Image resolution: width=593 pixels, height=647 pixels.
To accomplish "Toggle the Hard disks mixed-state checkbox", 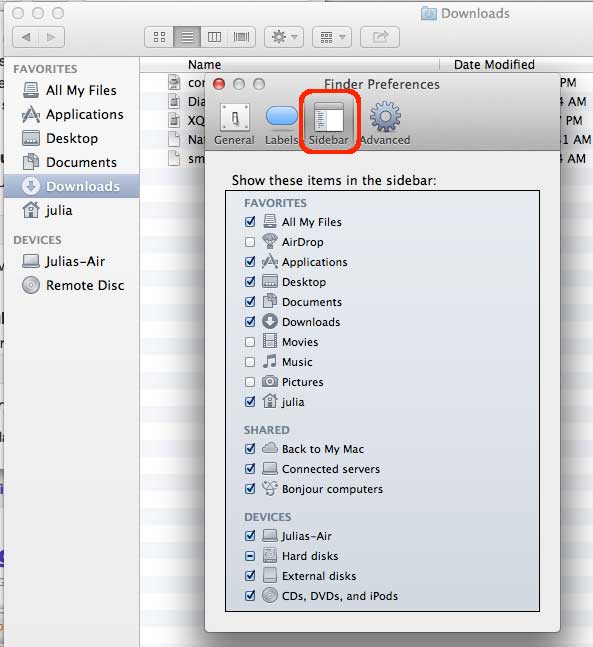I will (250, 556).
